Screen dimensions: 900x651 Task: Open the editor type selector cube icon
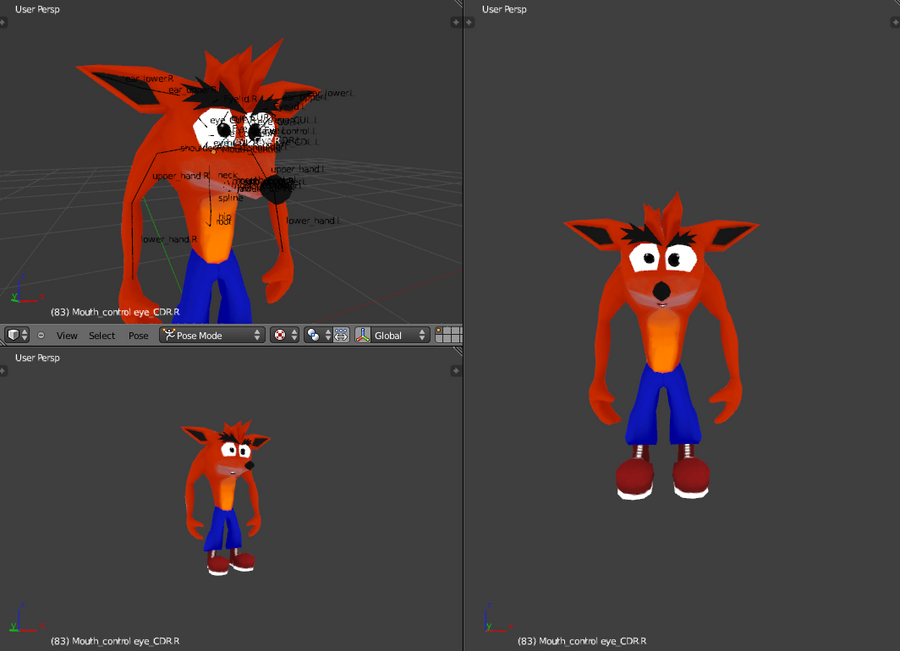tap(17, 335)
